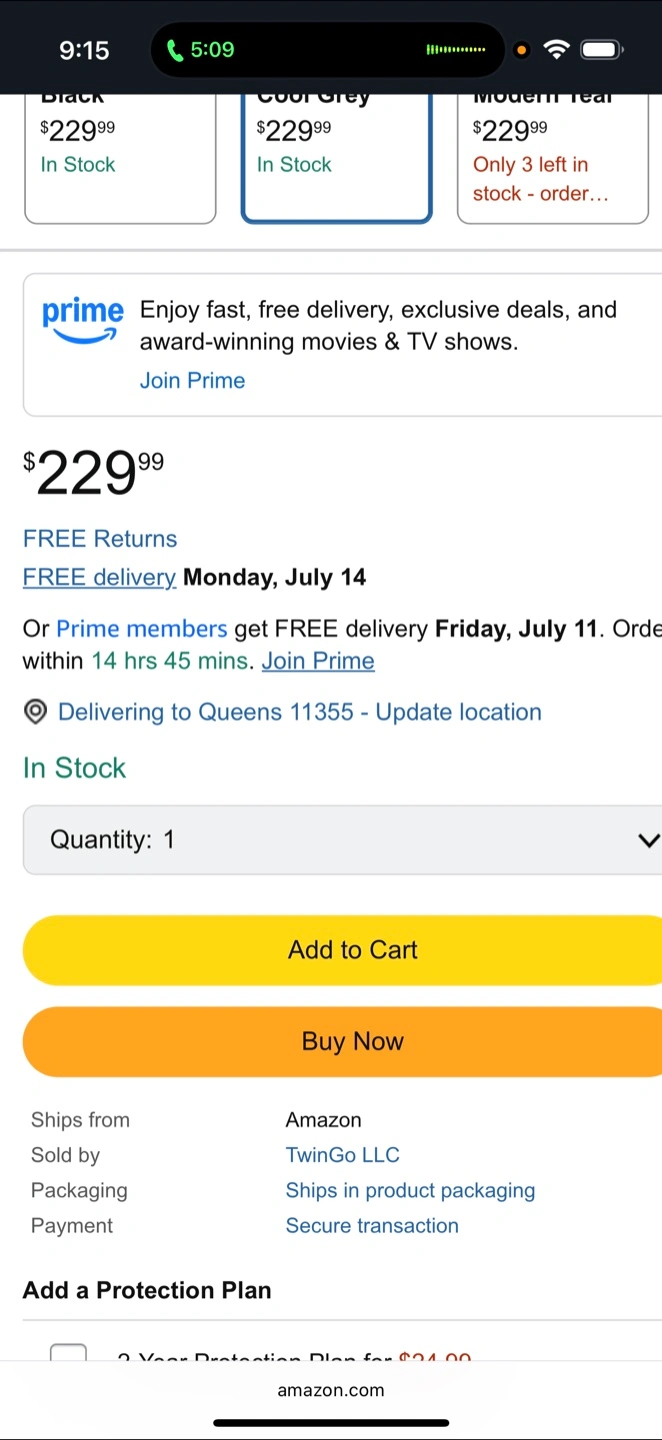Tap the Wi-Fi status icon
Screen dimensions: 662x1440
556,49
